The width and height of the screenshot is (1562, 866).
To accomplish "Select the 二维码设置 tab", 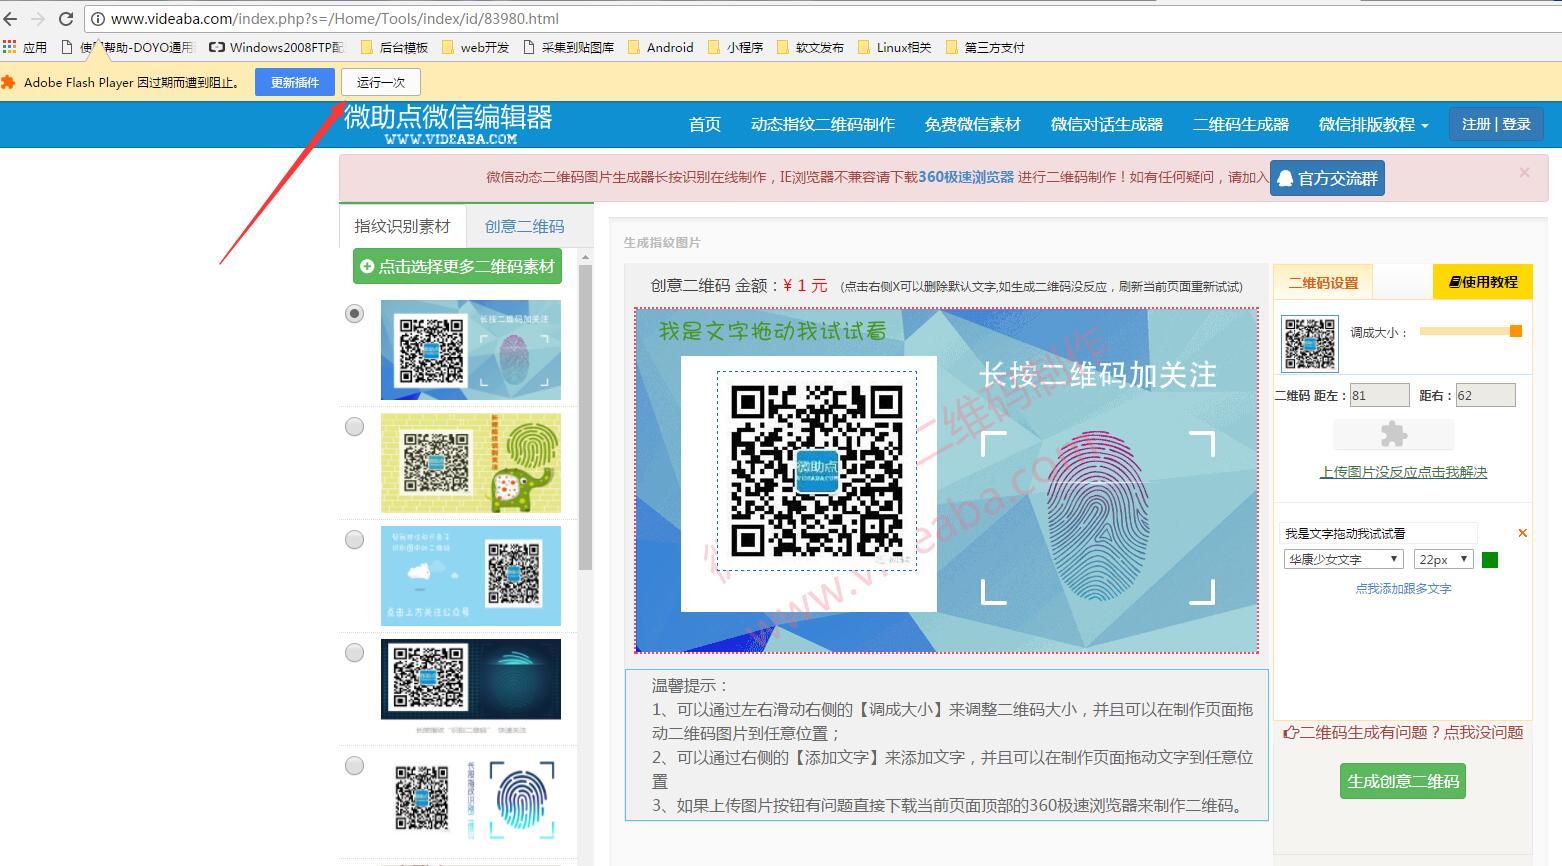I will point(1323,283).
